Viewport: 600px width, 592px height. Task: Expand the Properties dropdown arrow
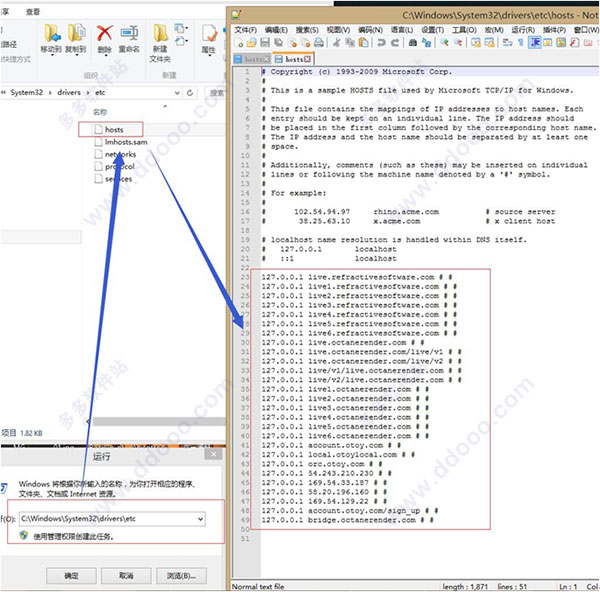[209, 56]
